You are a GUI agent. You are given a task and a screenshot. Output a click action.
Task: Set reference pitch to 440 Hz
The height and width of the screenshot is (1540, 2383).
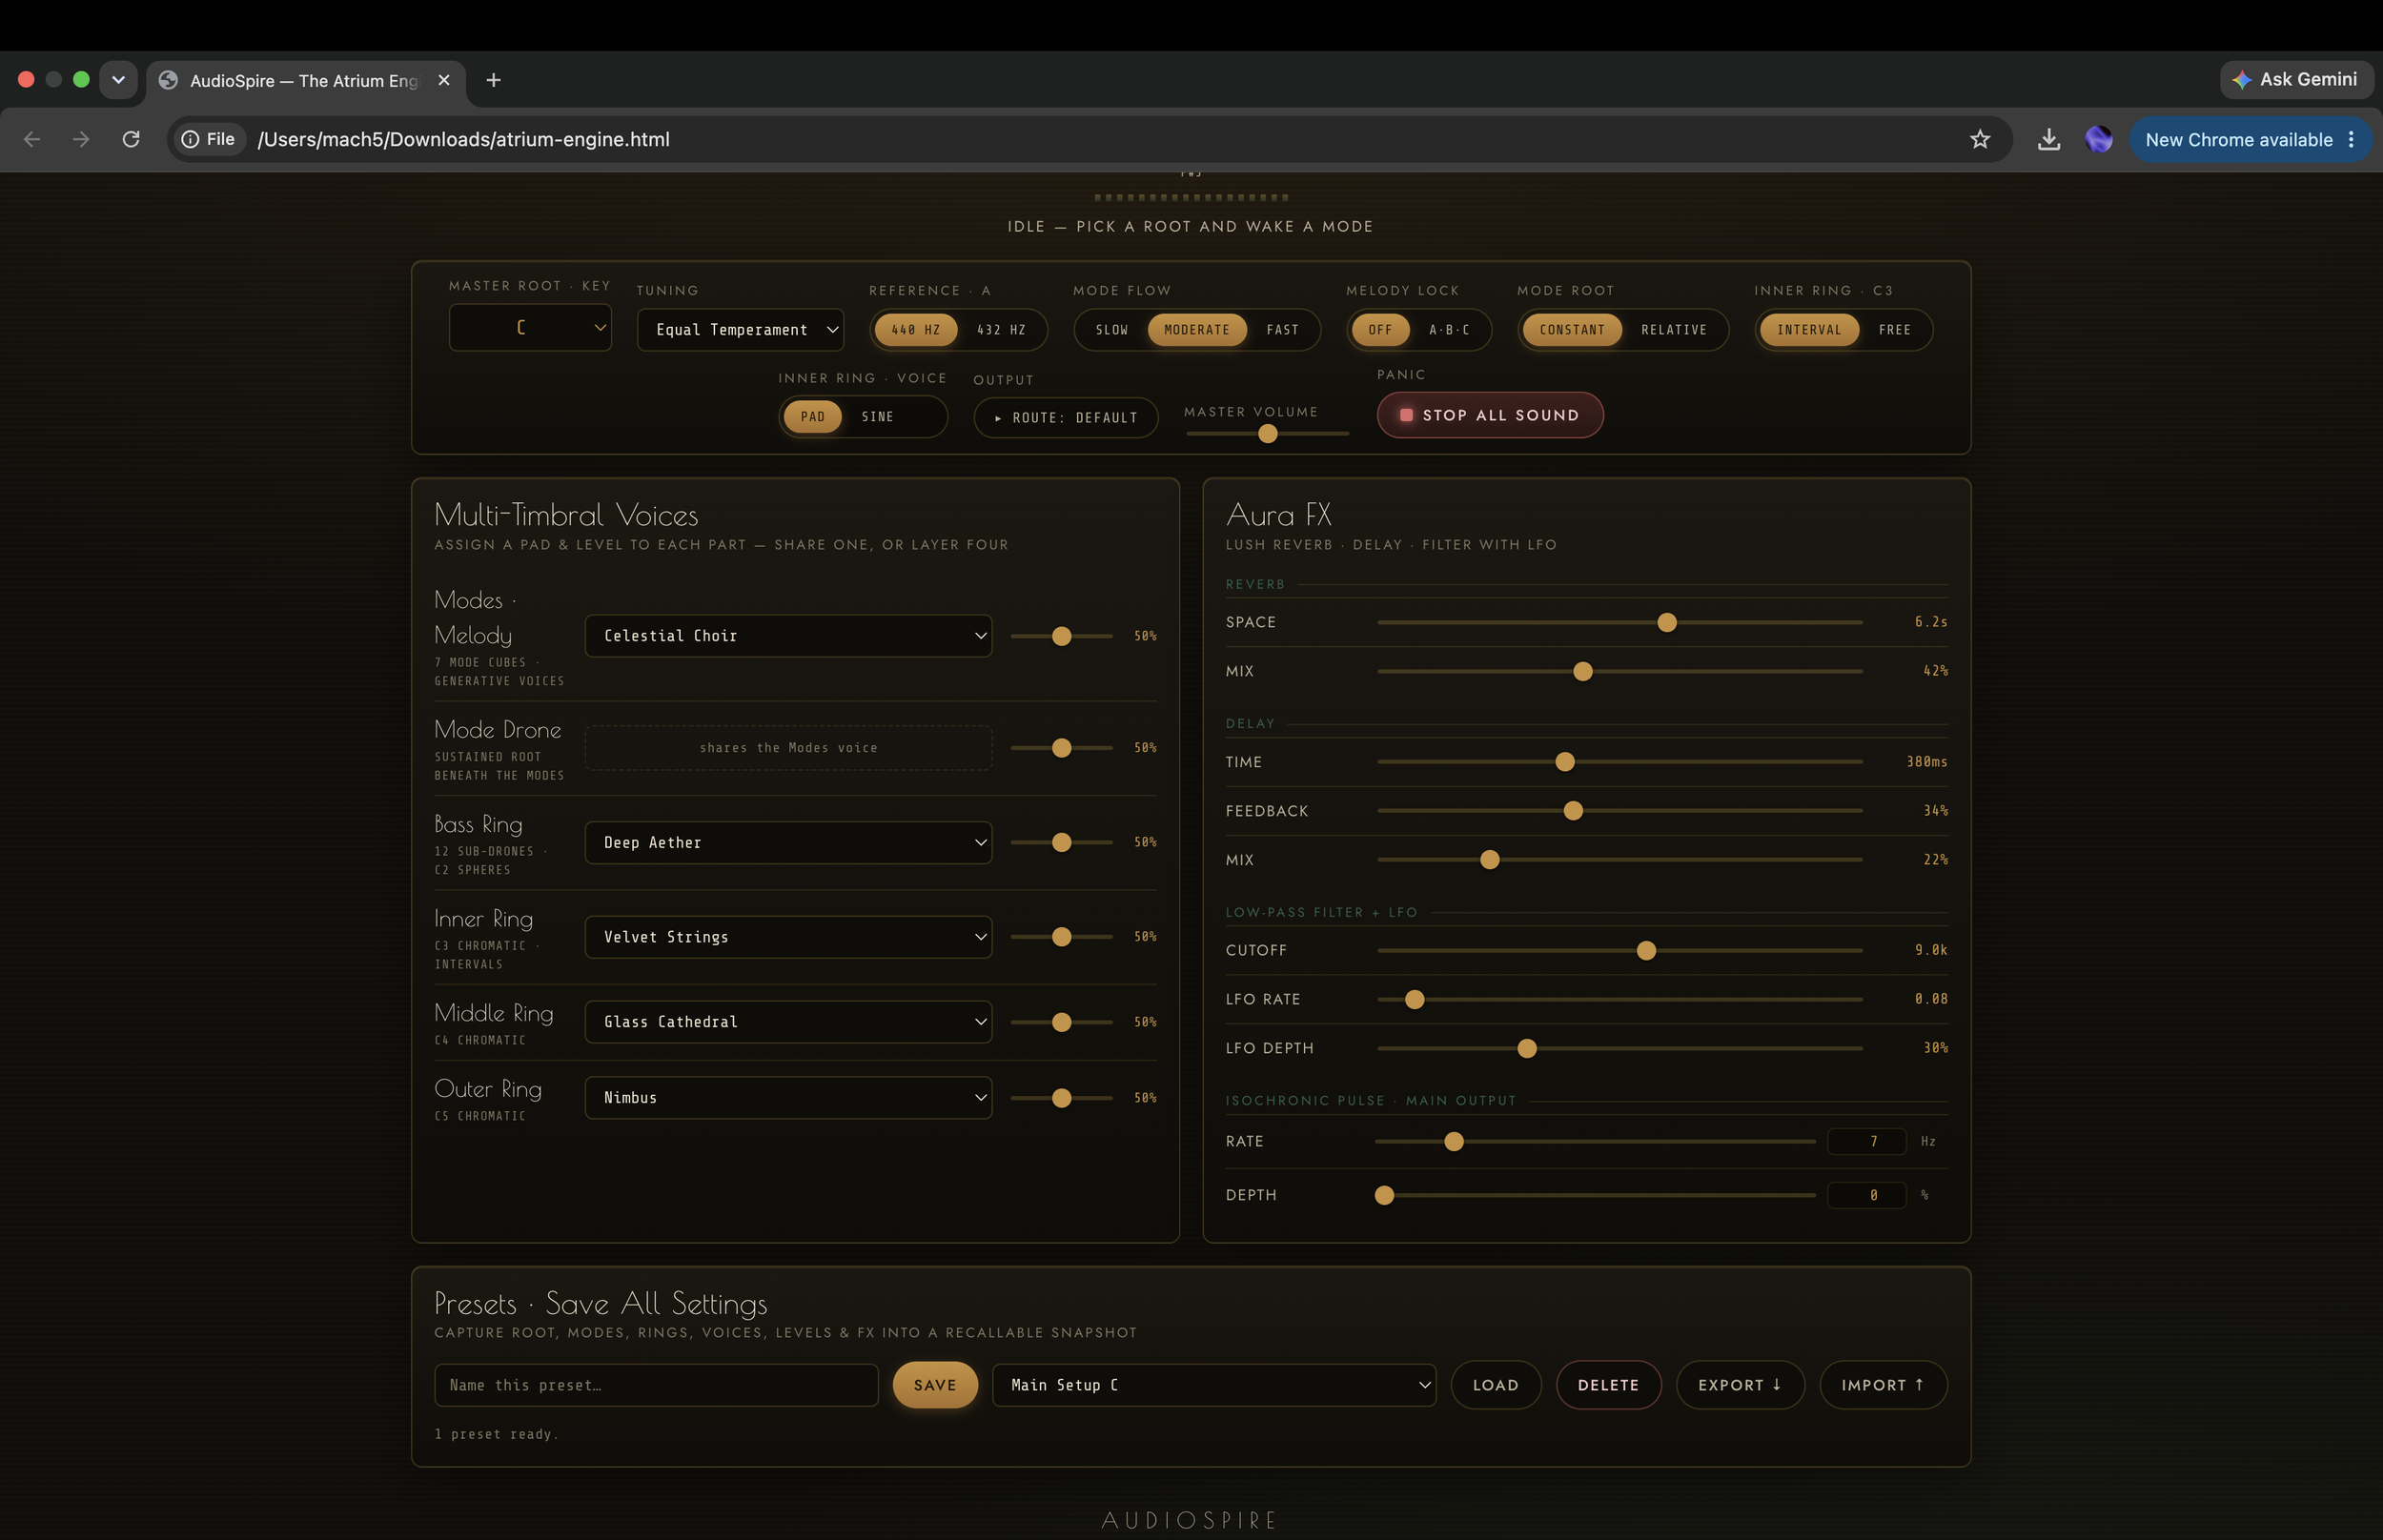click(x=916, y=330)
